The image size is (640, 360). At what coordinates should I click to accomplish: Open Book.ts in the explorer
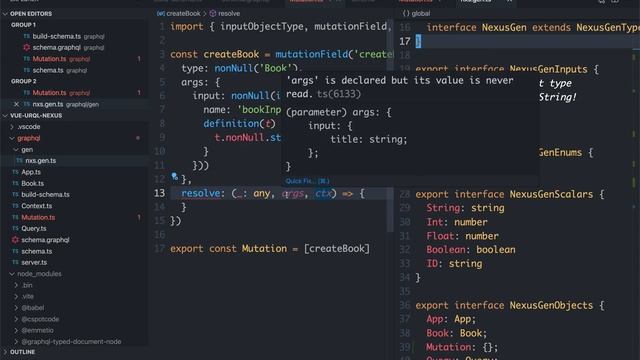tap(33, 184)
